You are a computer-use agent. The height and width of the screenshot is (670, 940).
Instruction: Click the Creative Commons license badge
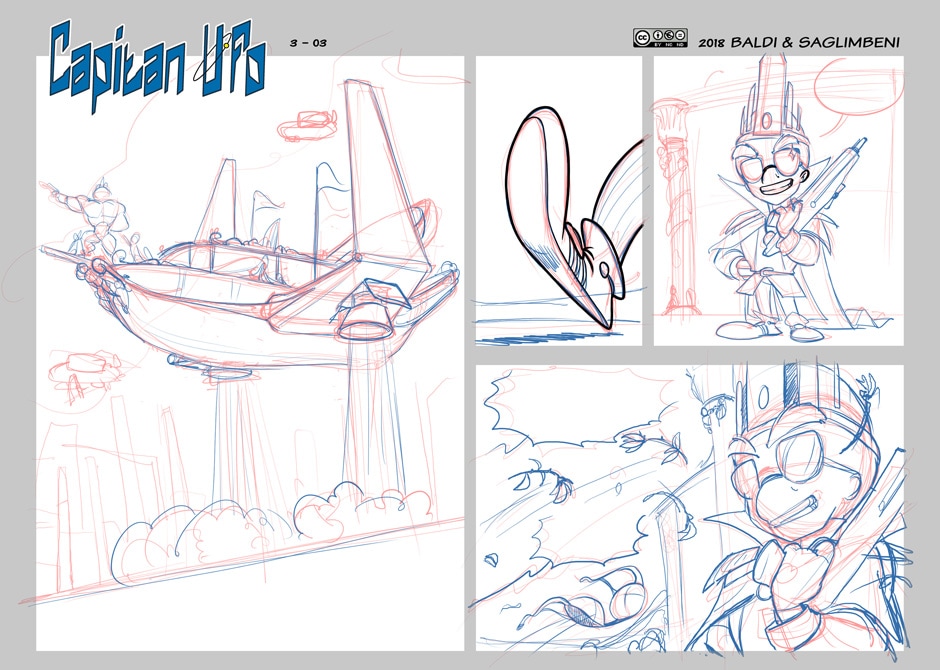click(660, 39)
